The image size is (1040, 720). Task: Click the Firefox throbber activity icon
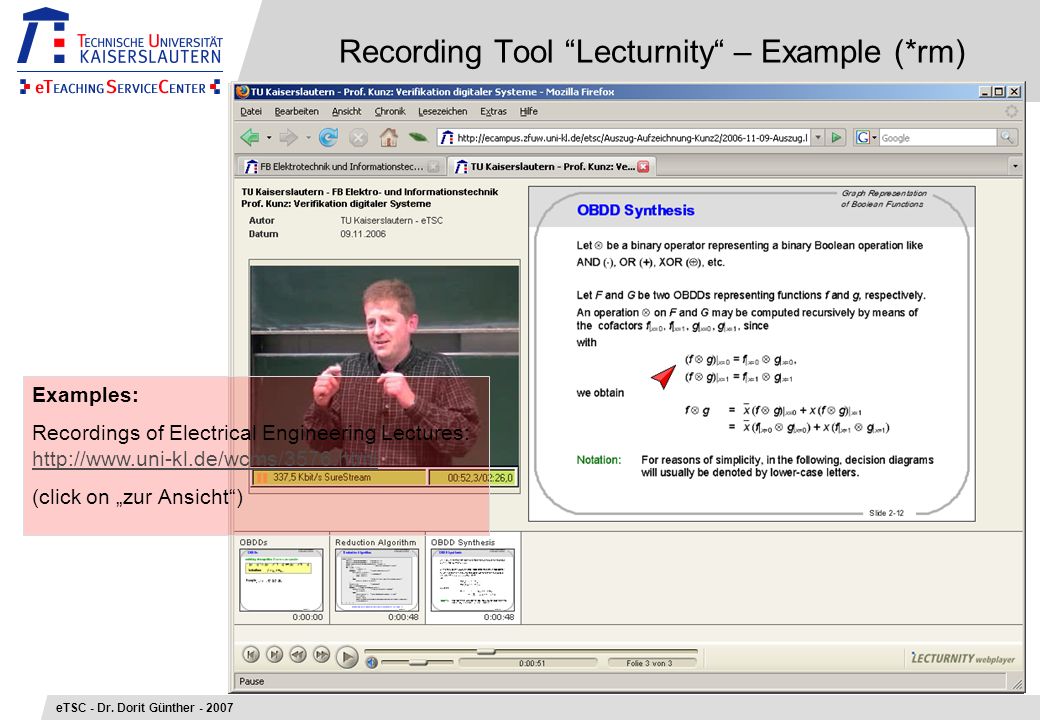point(1011,111)
